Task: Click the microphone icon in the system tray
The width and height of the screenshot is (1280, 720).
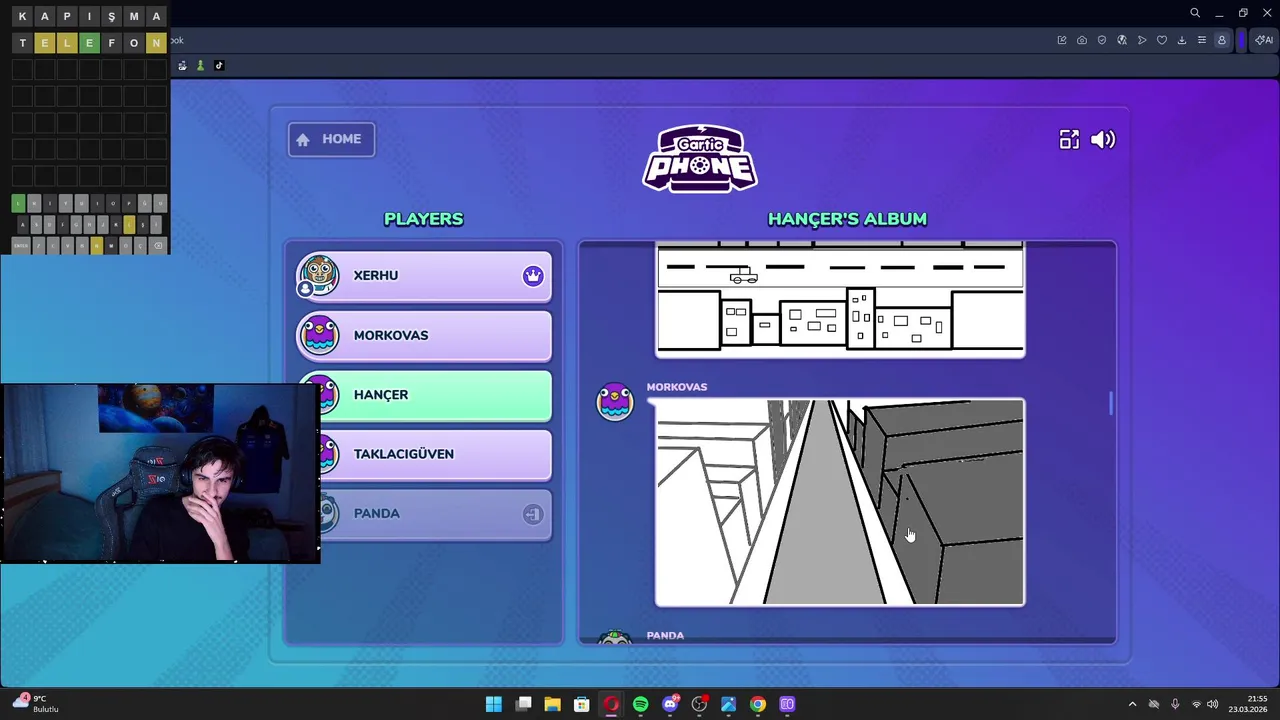Action: coord(1175,704)
